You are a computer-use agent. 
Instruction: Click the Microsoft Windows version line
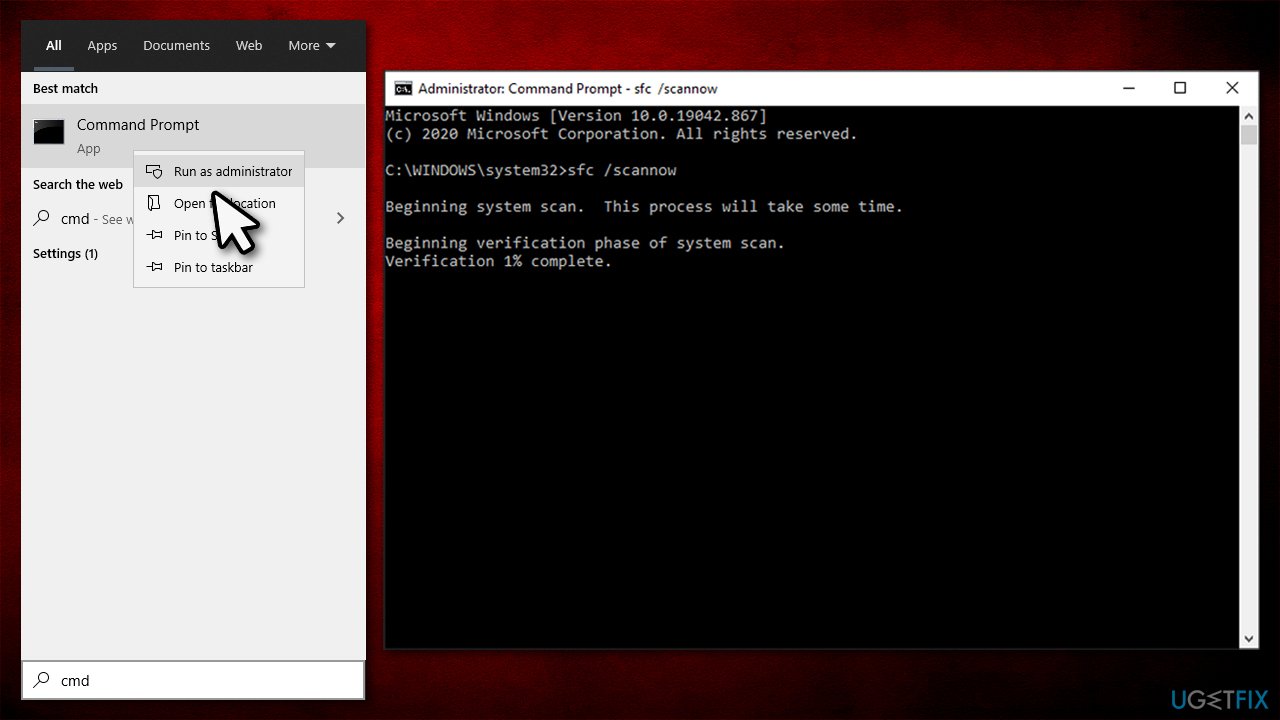(576, 116)
